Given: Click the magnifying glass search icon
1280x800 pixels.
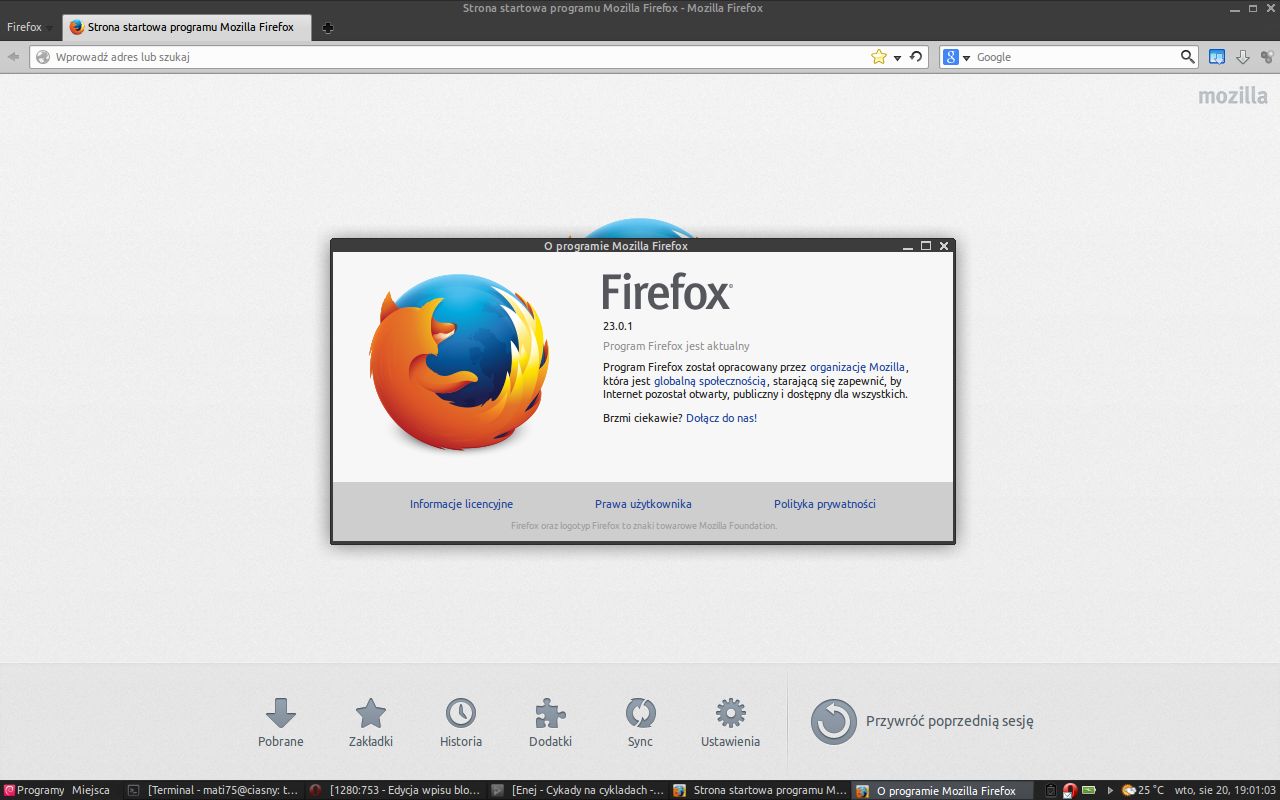Looking at the screenshot, I should click(1188, 57).
